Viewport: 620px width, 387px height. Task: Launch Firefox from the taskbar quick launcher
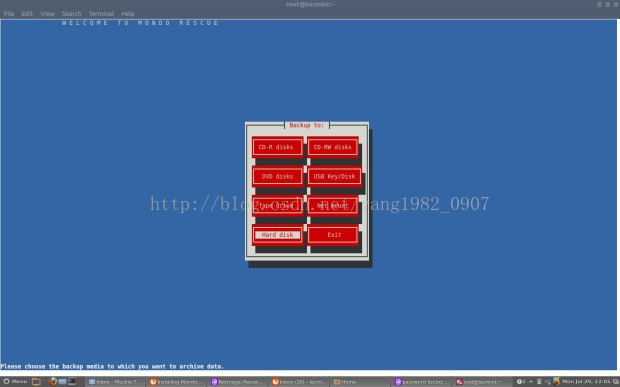pyautogui.click(x=53, y=381)
